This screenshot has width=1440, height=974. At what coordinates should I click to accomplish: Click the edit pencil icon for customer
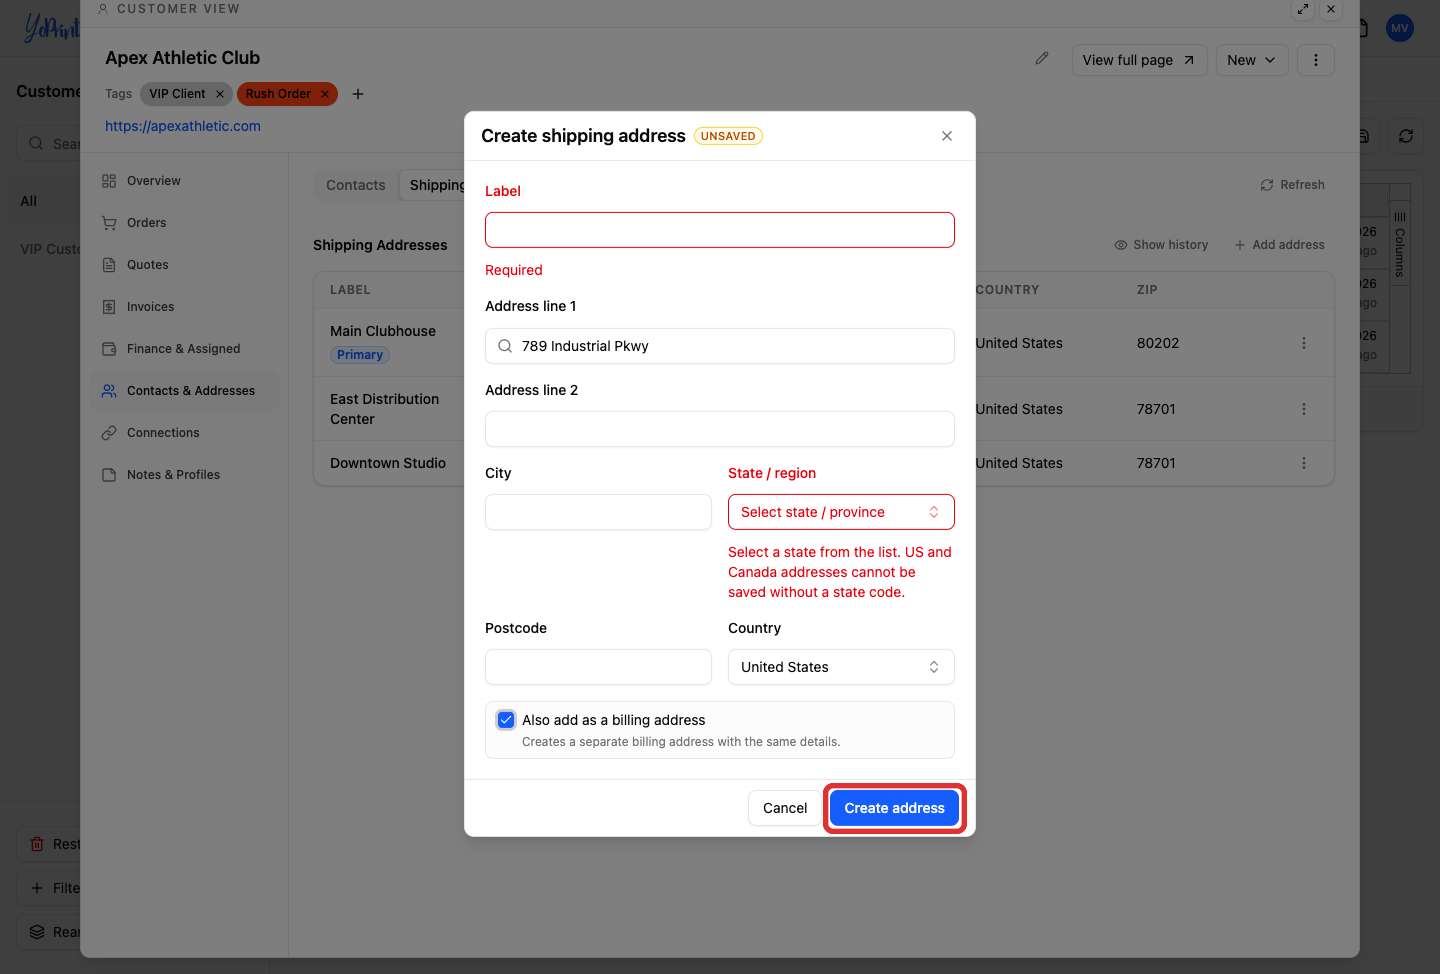pyautogui.click(x=1042, y=59)
